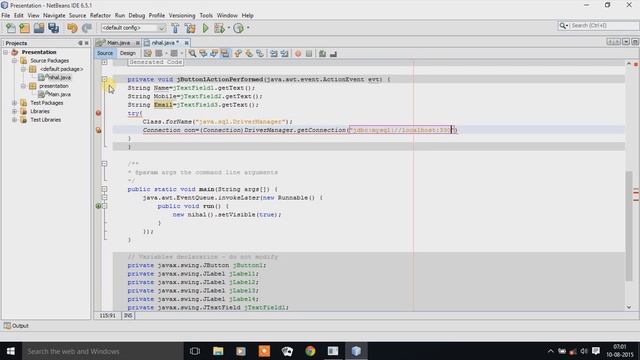
Task: Open the Output panel button
Action: pyautogui.click(x=16, y=326)
